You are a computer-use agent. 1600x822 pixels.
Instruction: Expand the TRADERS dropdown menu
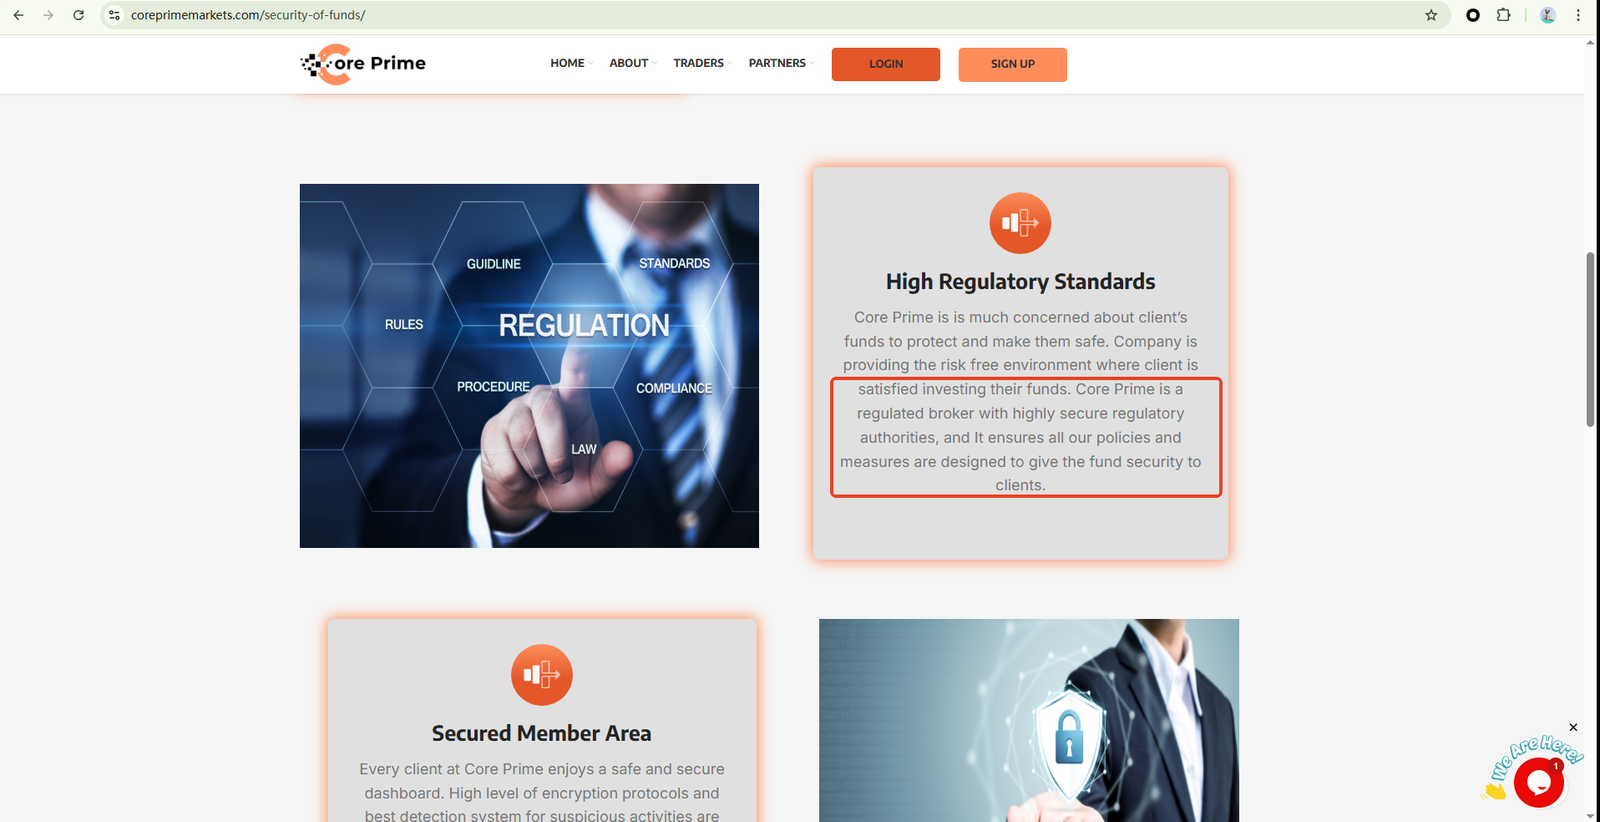click(x=702, y=63)
